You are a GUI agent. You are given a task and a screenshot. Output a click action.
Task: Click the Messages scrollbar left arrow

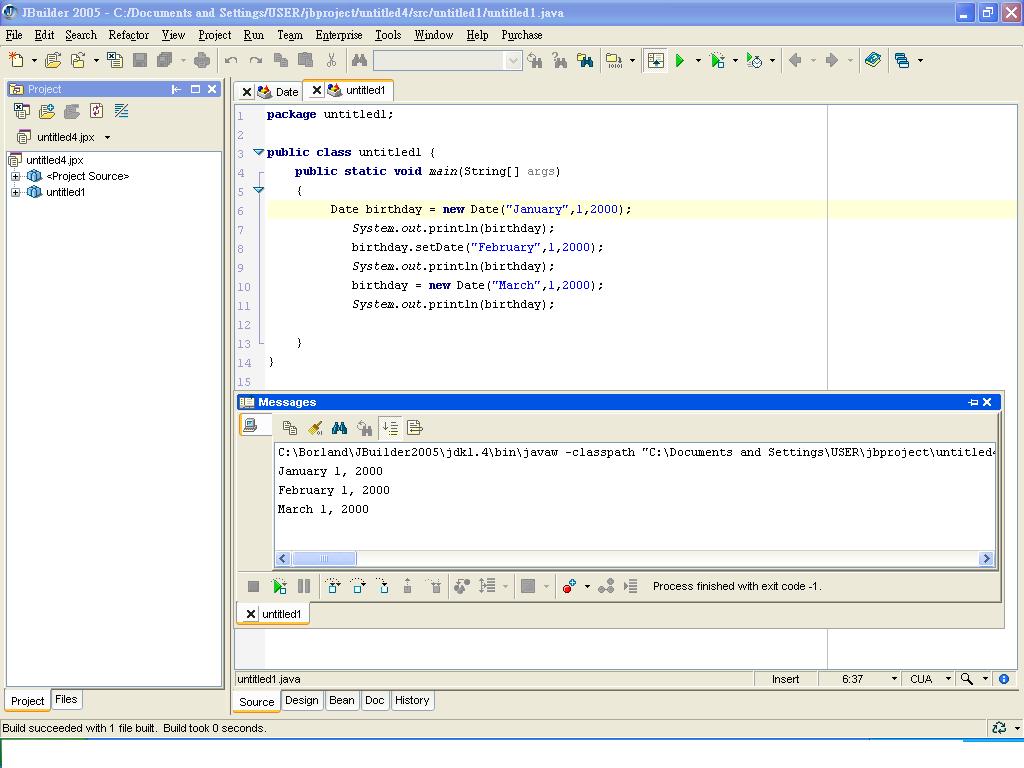pos(283,558)
